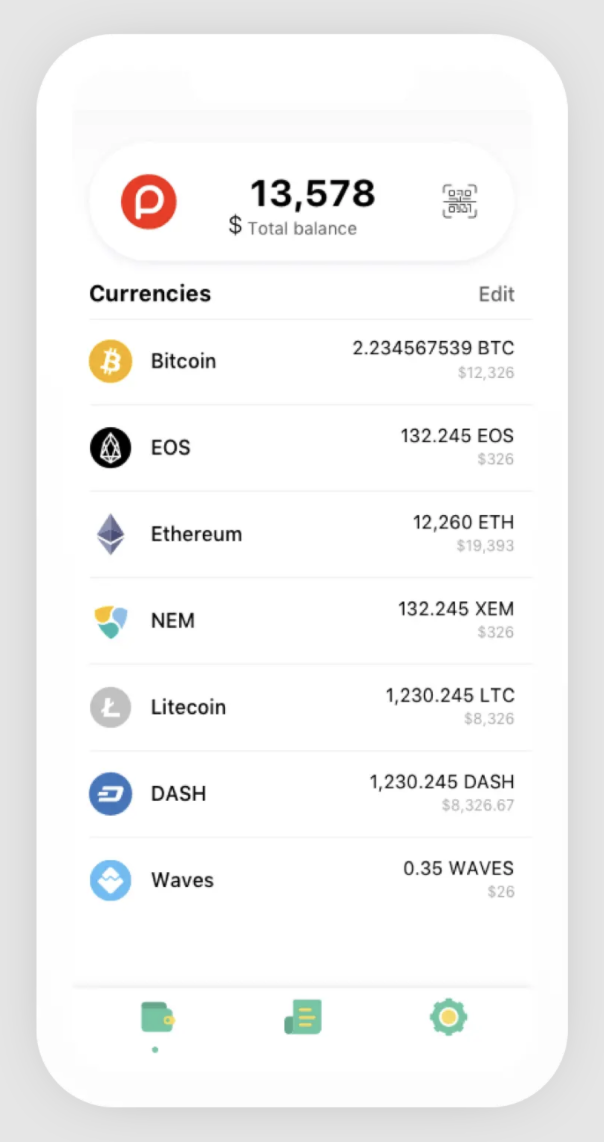Tap the Litecoin coin icon
604x1142 pixels.
click(110, 707)
